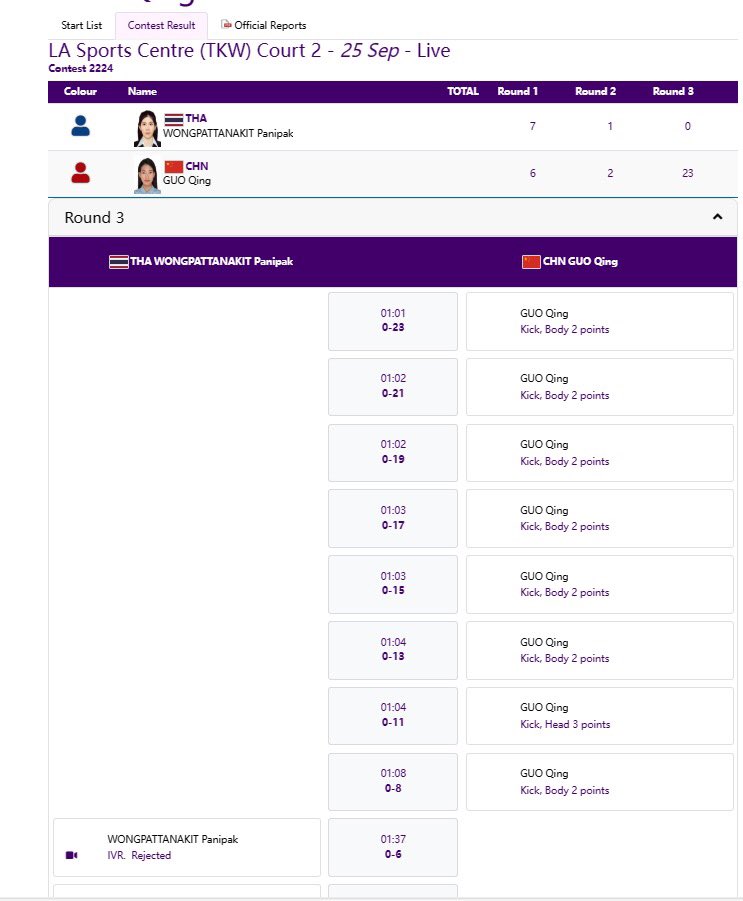
Task: Click the red competitor colour icon
Action: pos(80,172)
